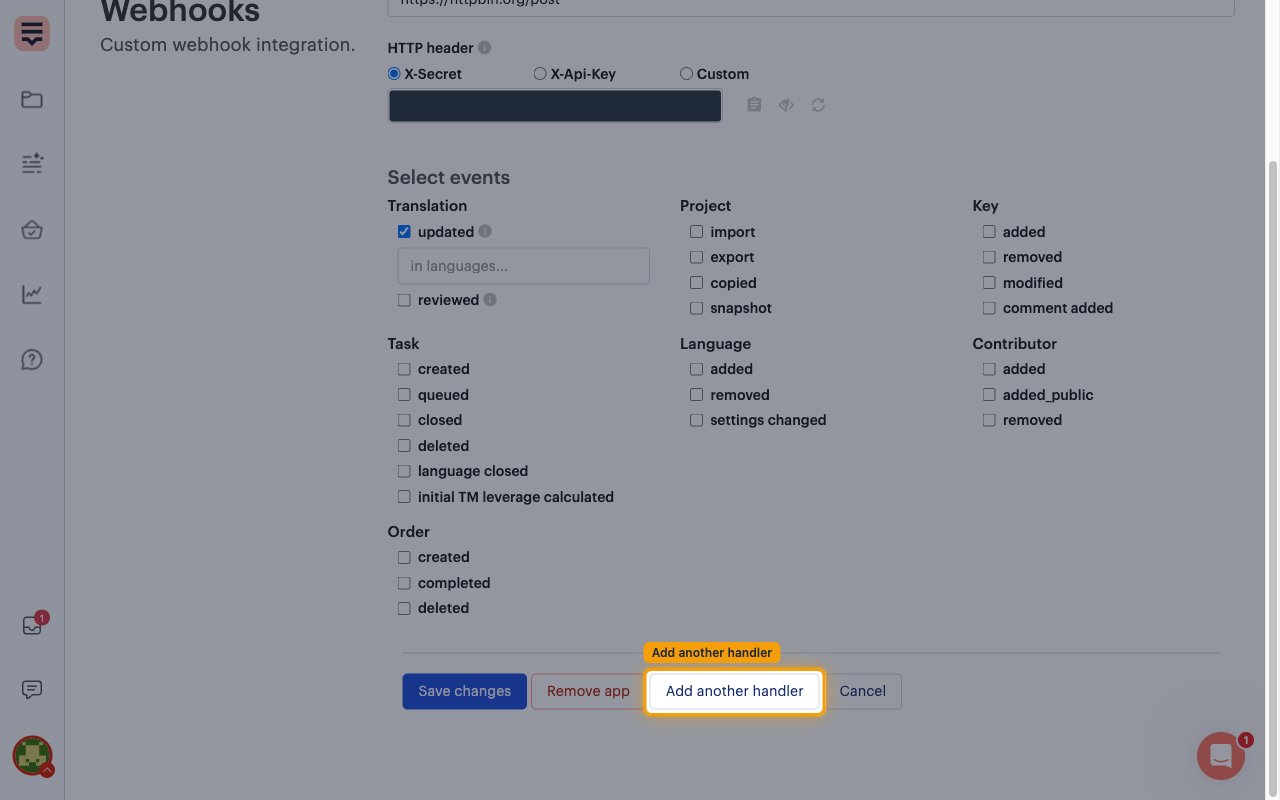This screenshot has width=1280, height=800.
Task: Select the Custom header radio option
Action: click(686, 74)
